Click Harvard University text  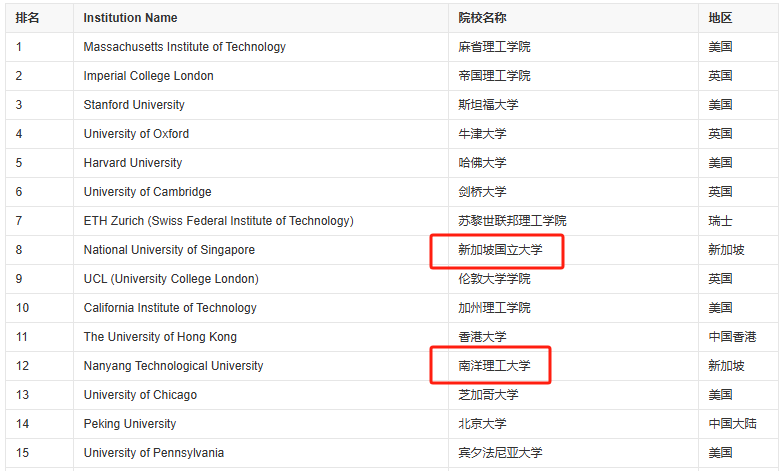(x=133, y=163)
